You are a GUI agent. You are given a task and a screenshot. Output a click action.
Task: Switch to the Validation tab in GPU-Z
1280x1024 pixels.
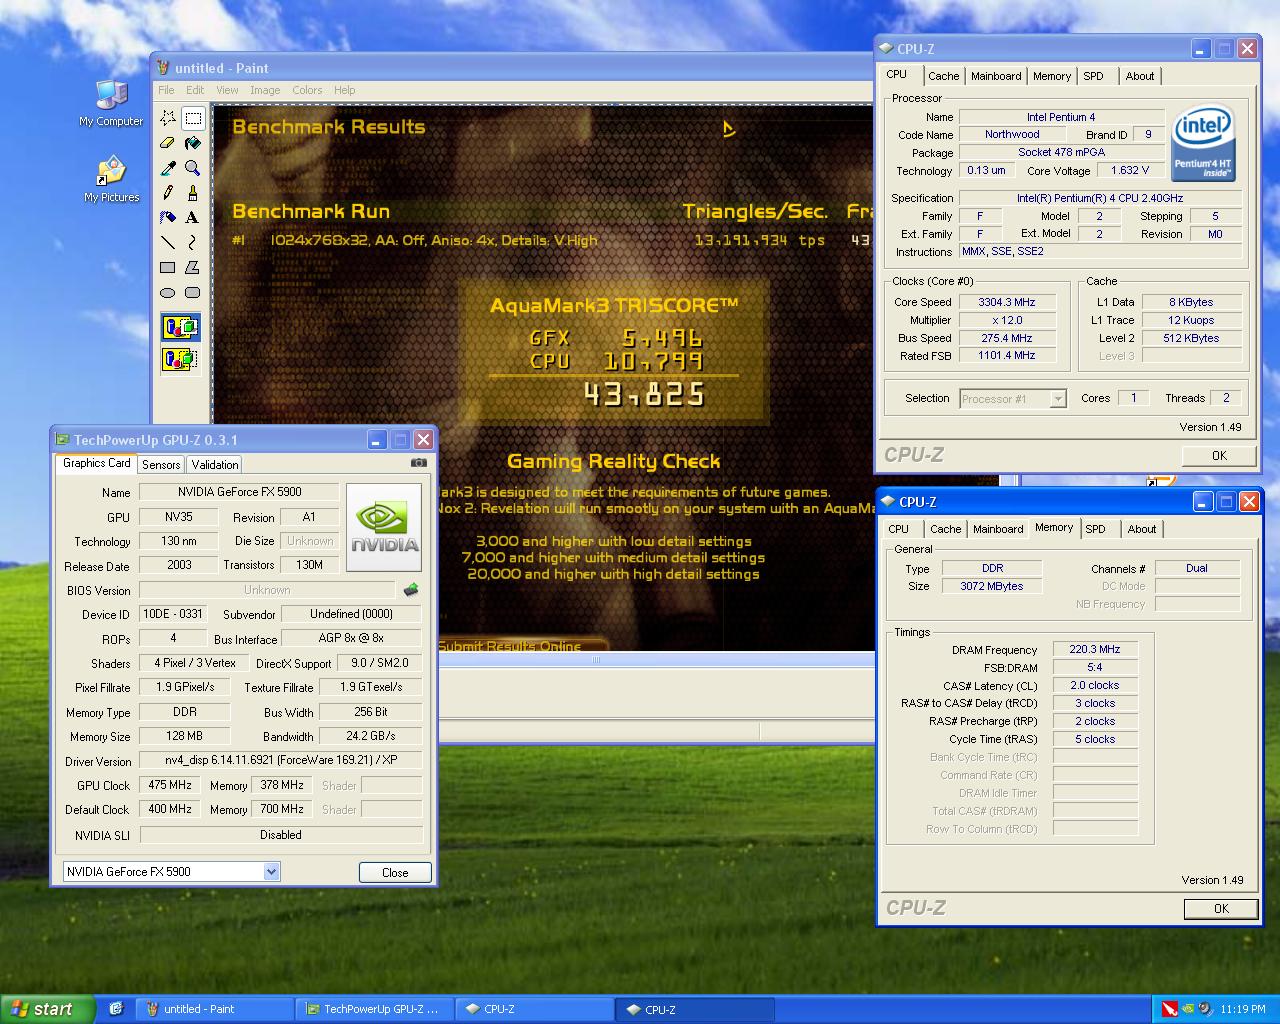click(215, 465)
